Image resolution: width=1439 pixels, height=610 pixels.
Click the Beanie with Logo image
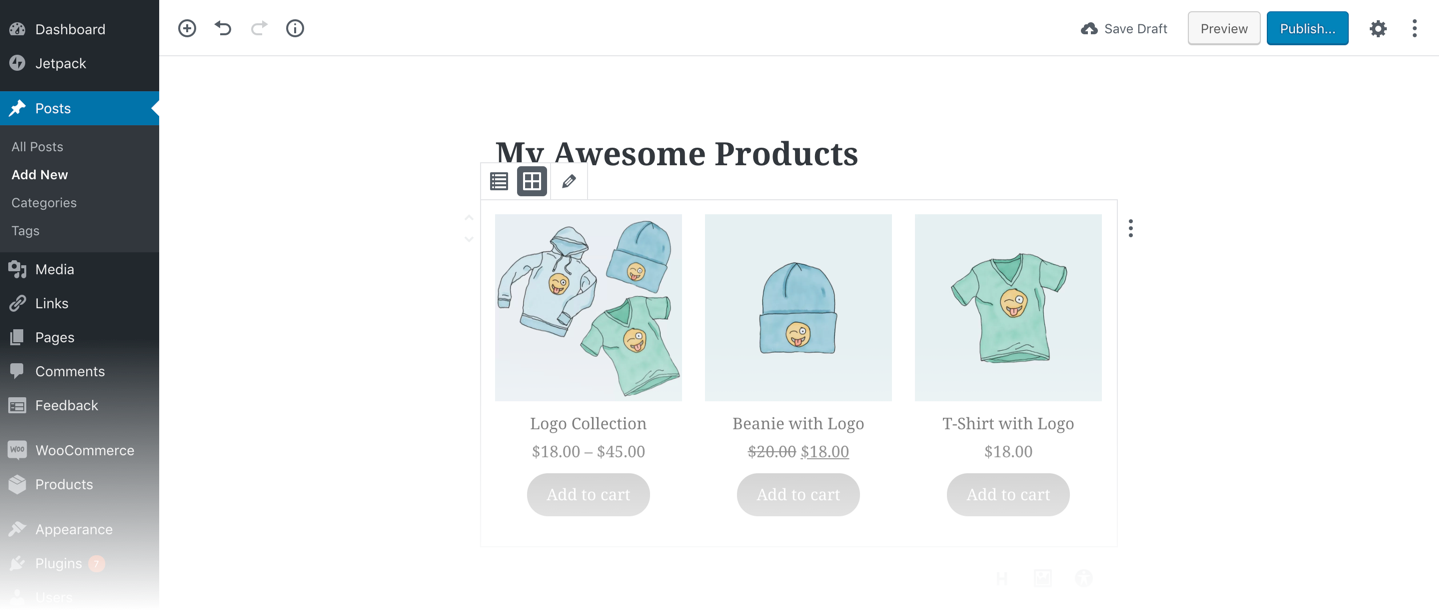pos(798,308)
